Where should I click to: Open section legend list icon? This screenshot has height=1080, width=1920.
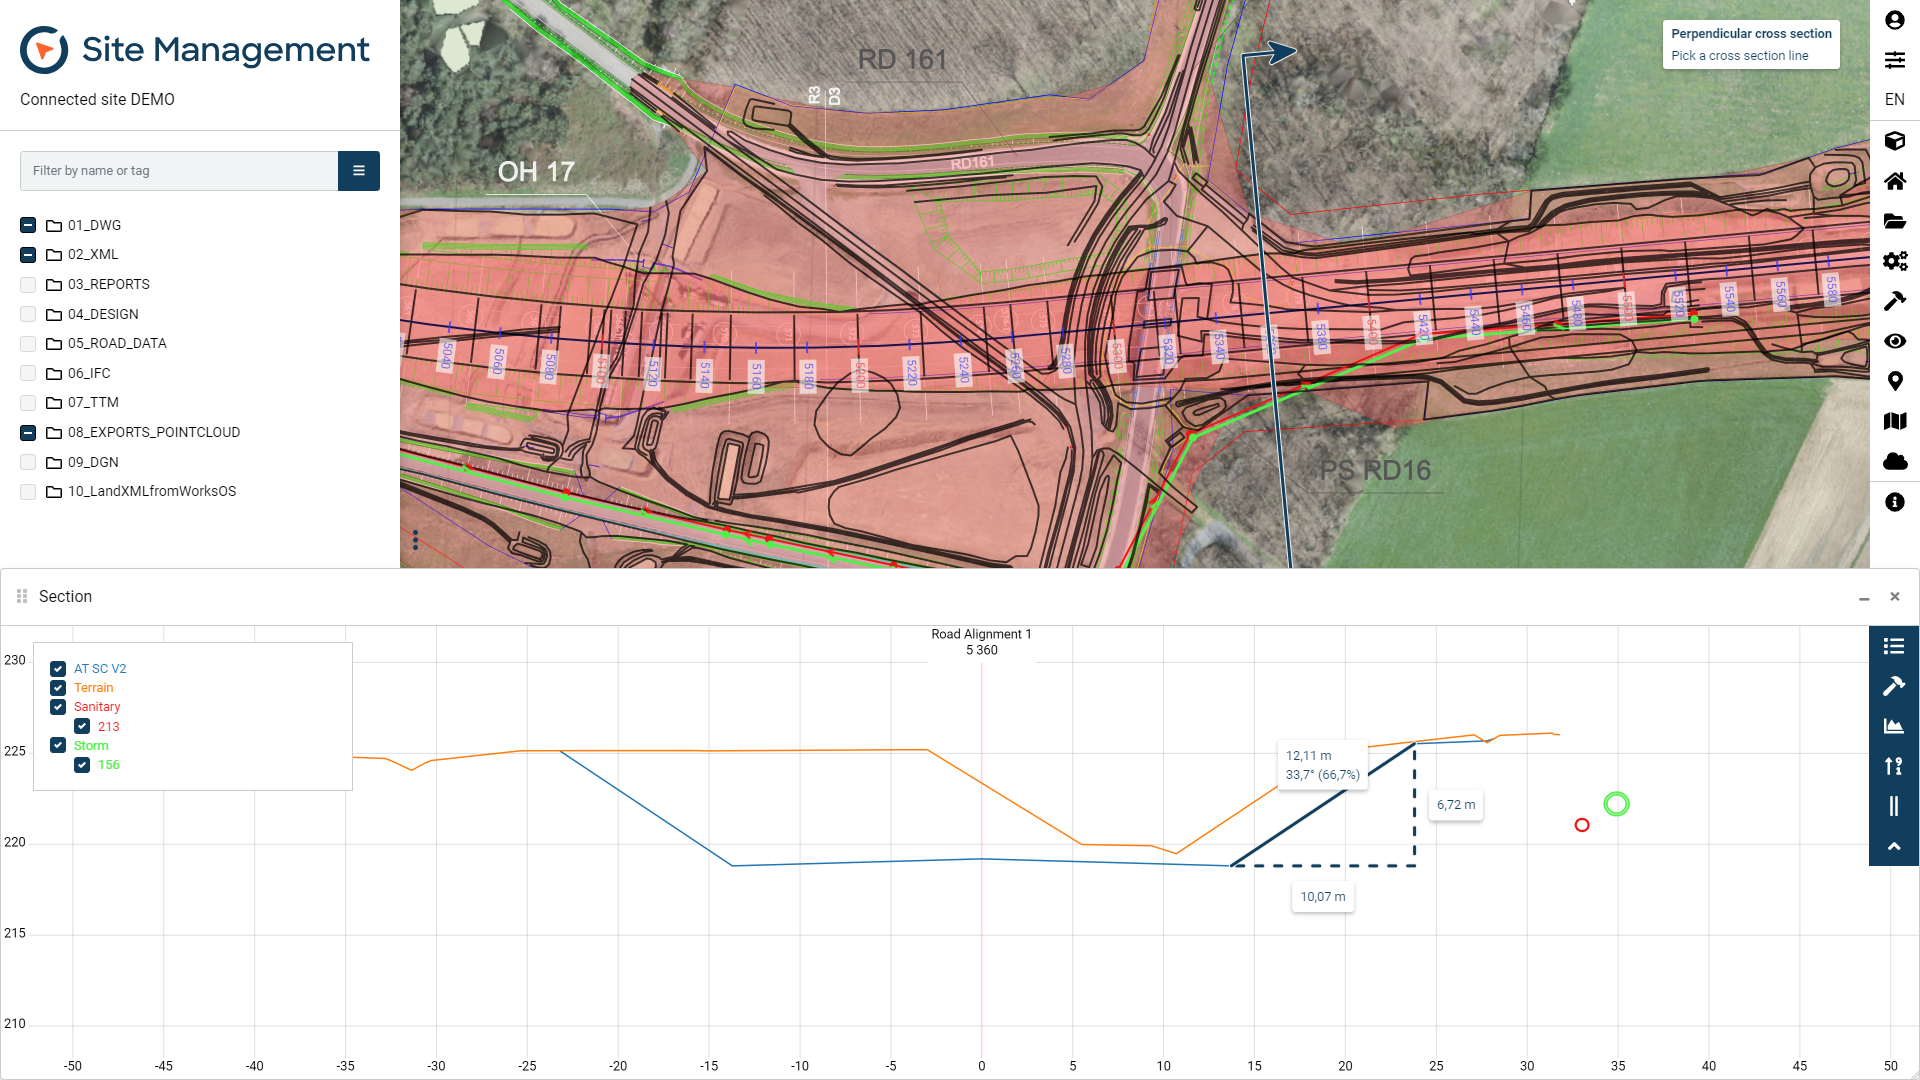tap(1893, 646)
